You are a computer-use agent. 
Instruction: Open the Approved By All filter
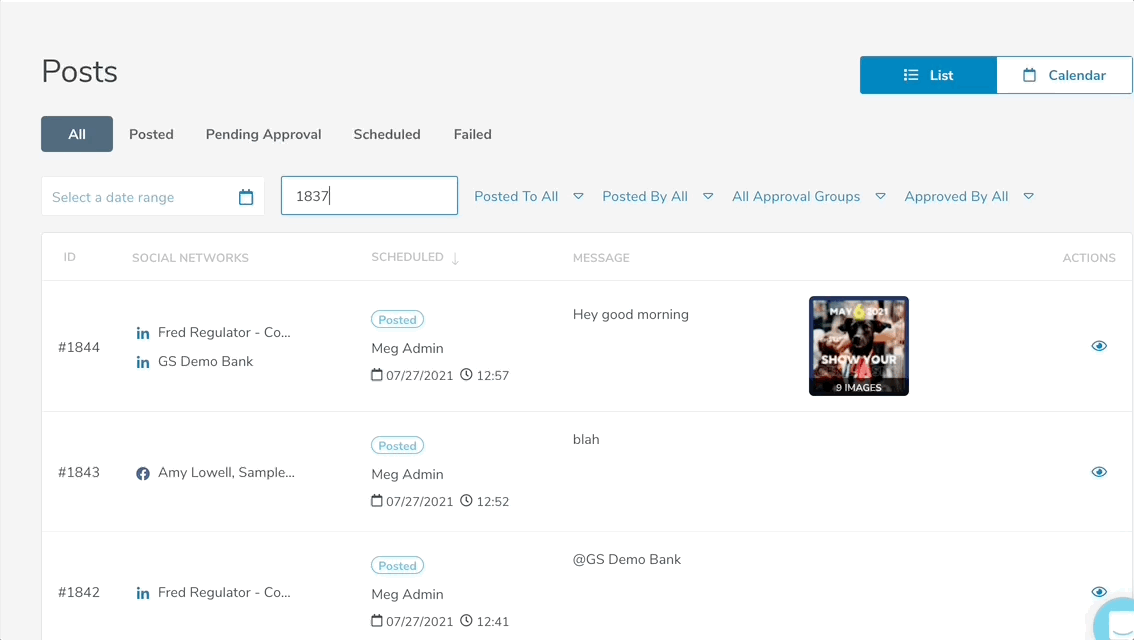(968, 197)
